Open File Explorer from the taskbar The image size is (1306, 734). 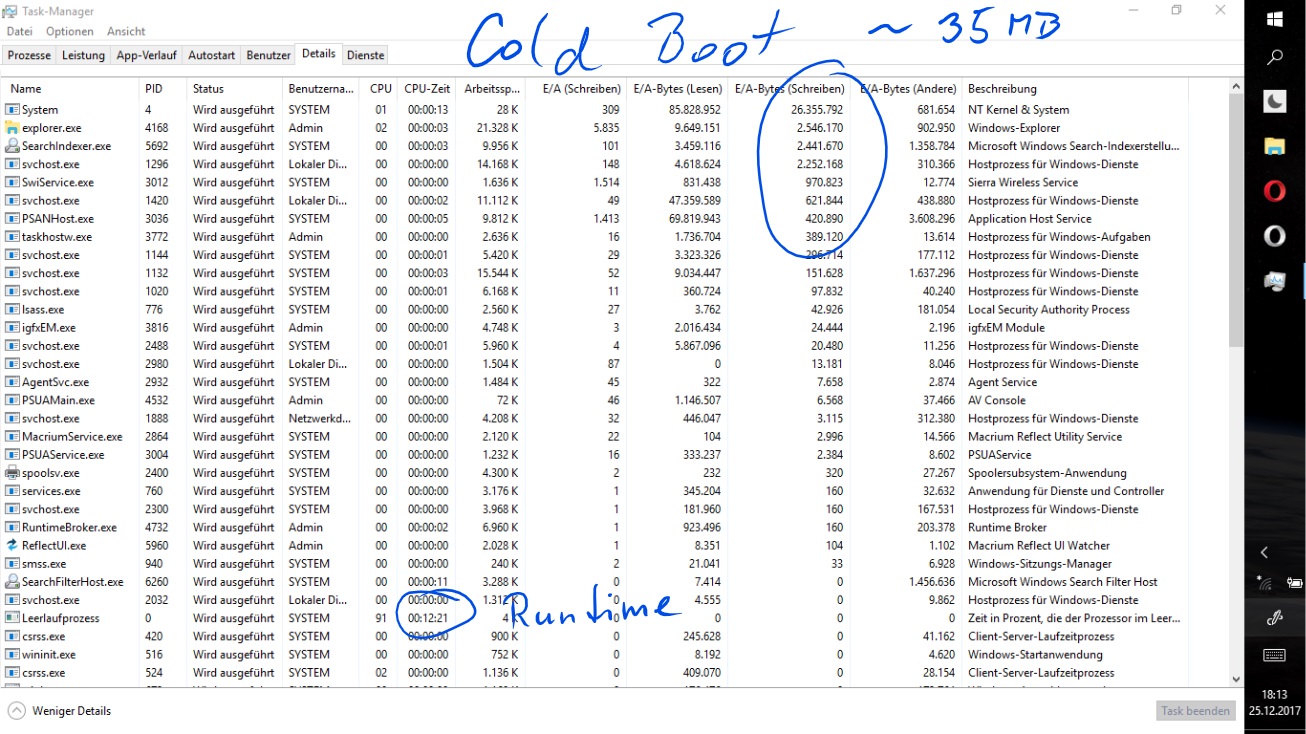(1275, 146)
